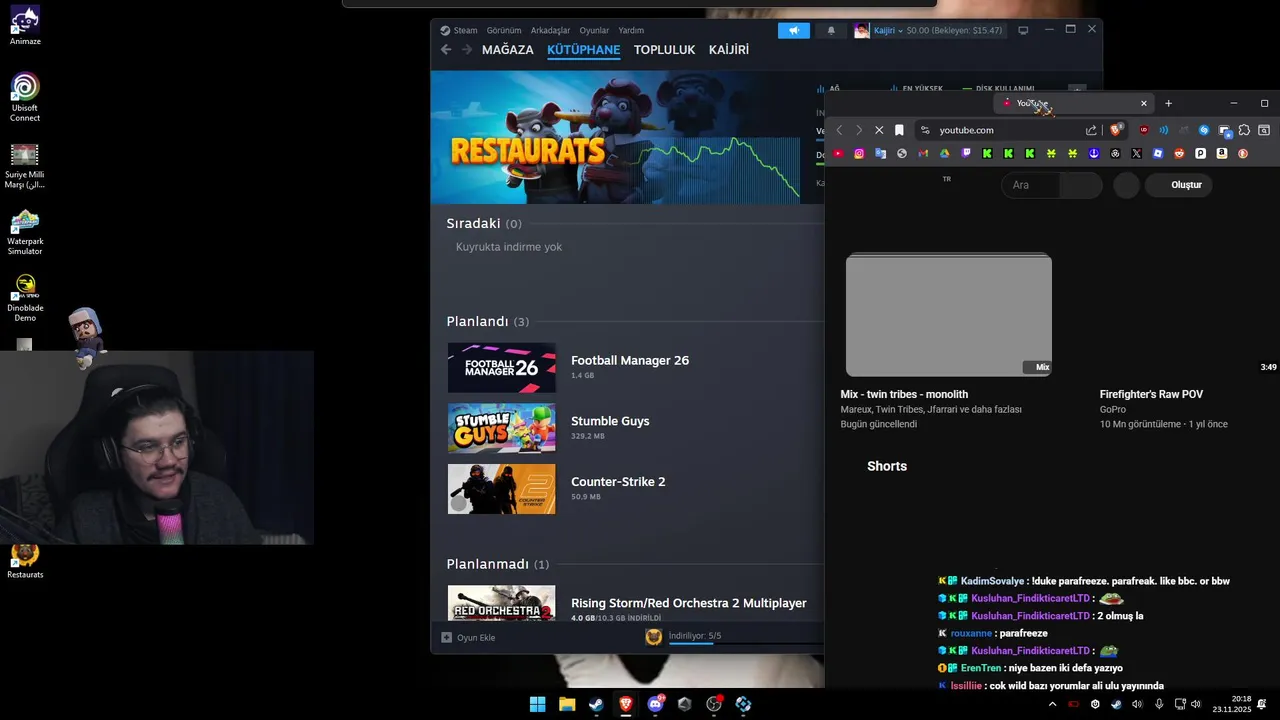Open the Animaze desktop shortcut
The height and width of the screenshot is (720, 1280).
click(x=25, y=25)
